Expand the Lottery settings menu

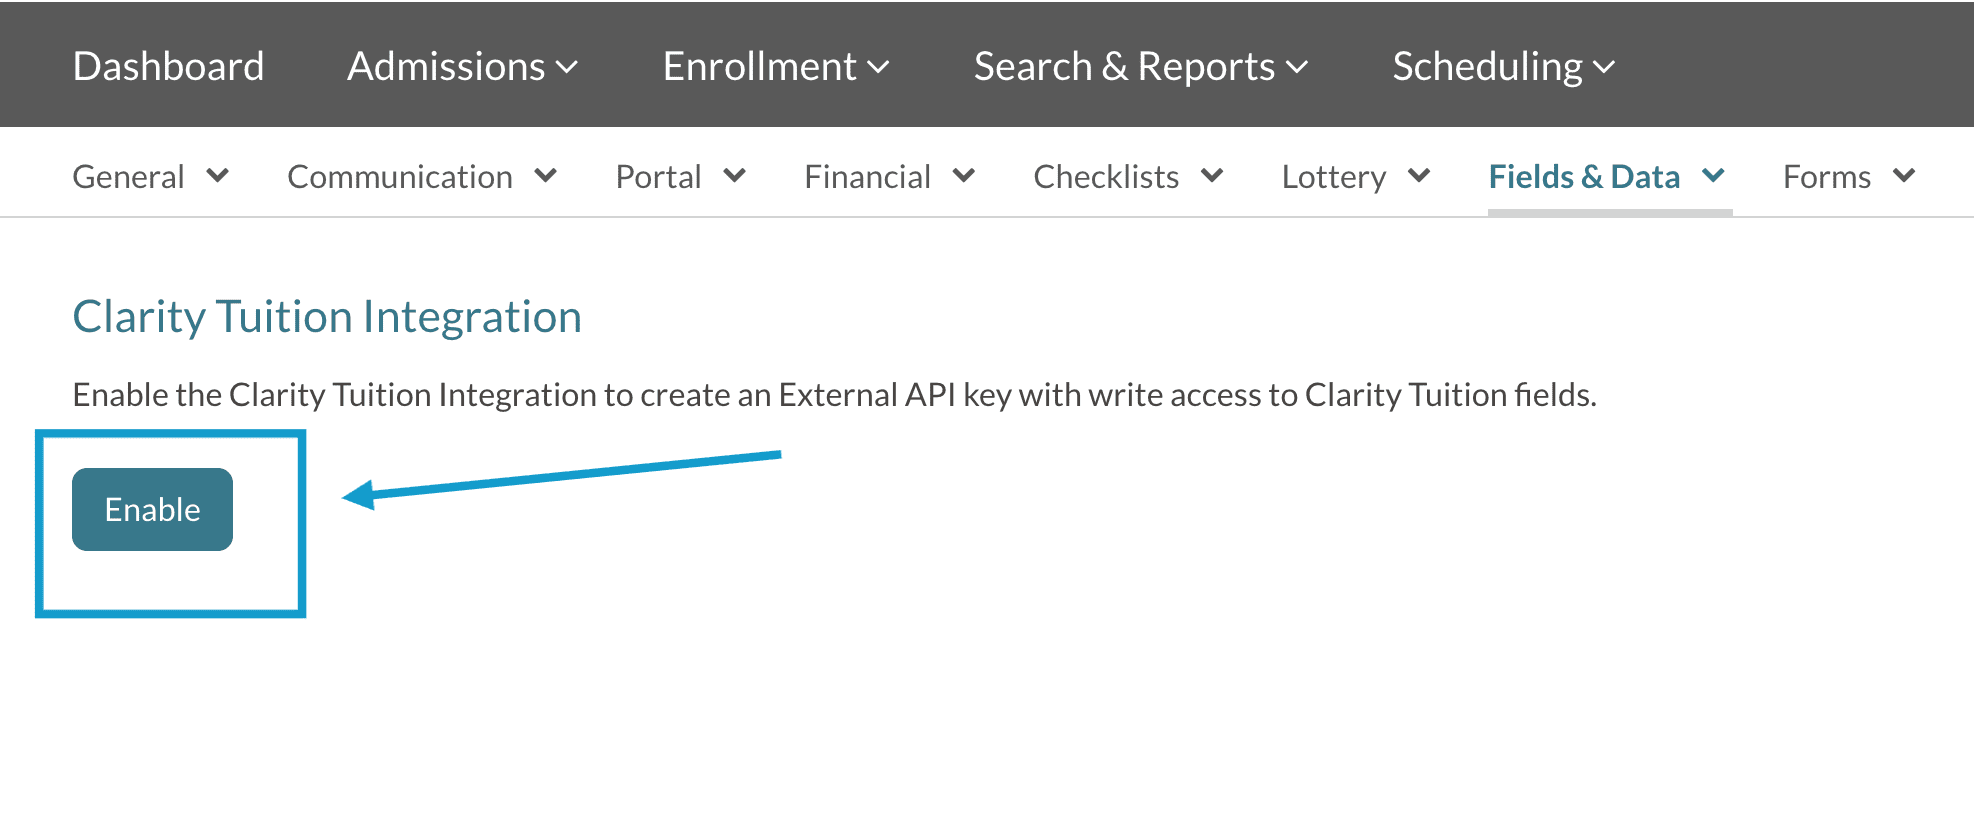pos(1421,176)
